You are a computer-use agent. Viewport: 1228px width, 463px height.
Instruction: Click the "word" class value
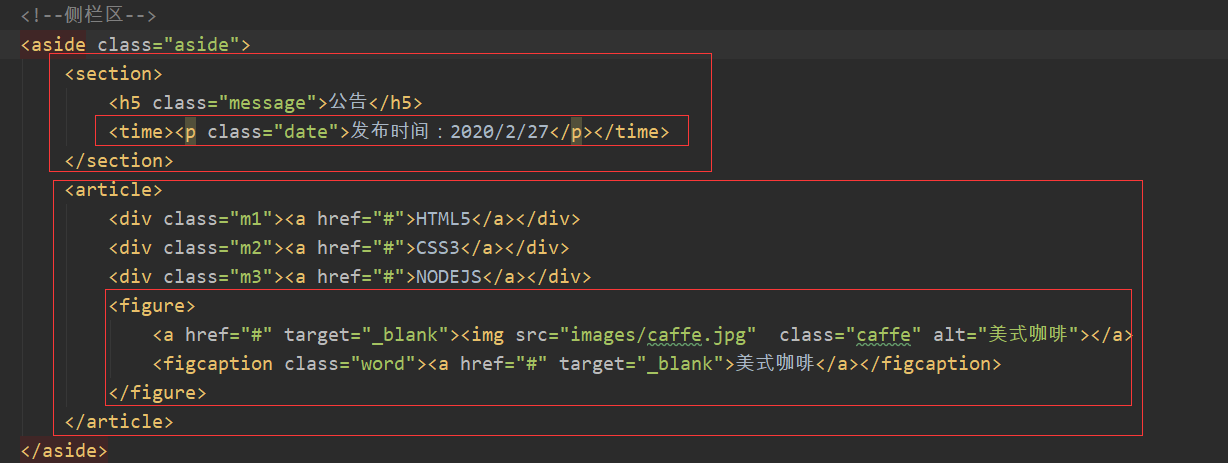coord(383,364)
